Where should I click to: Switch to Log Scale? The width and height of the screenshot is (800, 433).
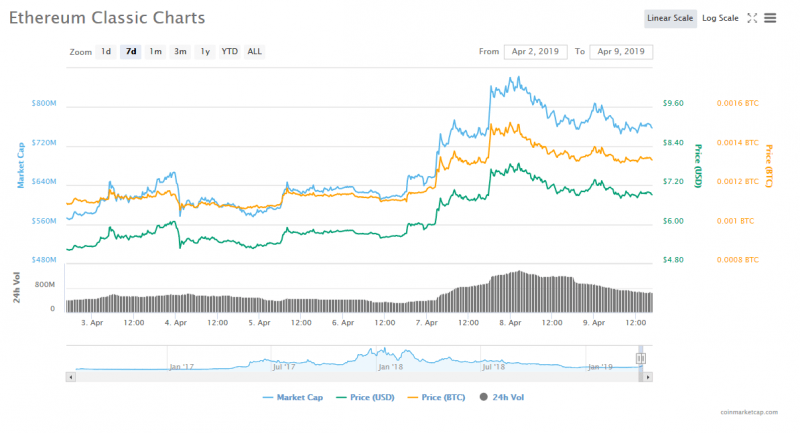(720, 18)
